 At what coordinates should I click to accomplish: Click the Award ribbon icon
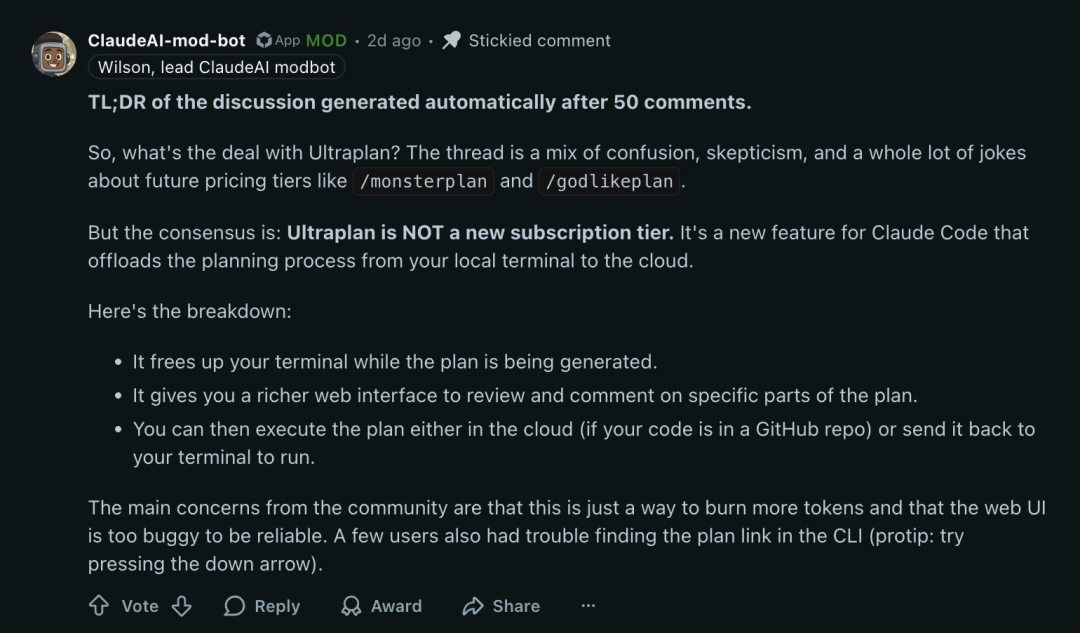point(351,606)
